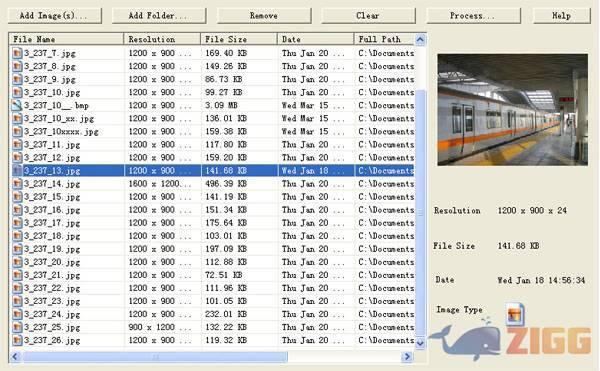Image resolution: width=600 pixels, height=371 pixels.
Task: Click the file icon of 3_237_26.jpg
Action: click(17, 340)
